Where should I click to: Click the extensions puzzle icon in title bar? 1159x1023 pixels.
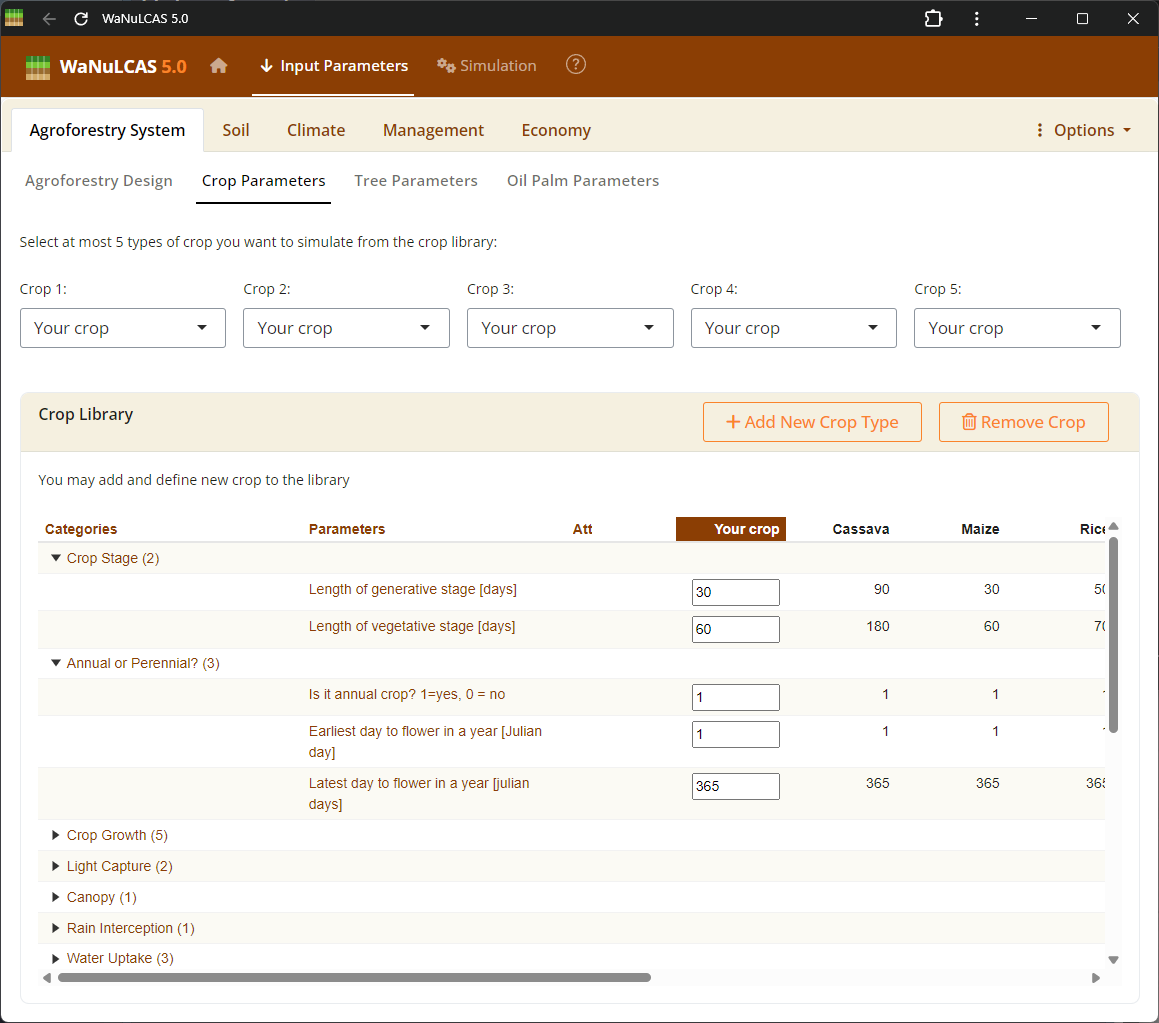pyautogui.click(x=933, y=19)
